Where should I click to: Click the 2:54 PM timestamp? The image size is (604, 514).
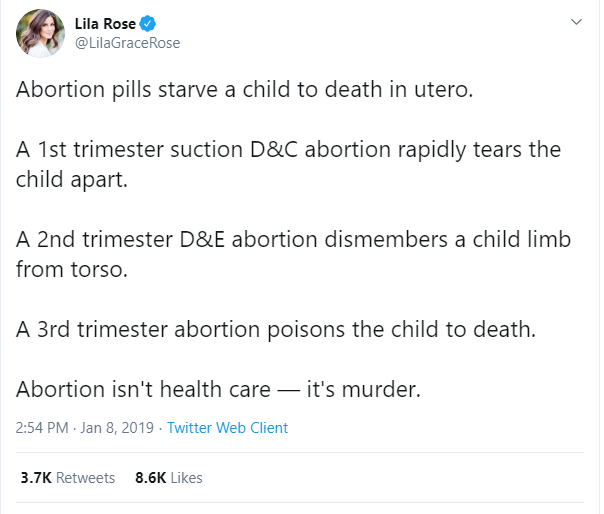[42, 428]
